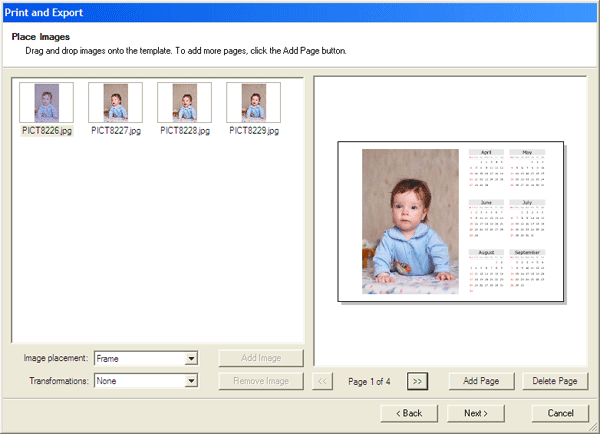Click the Add Page button
Image resolution: width=600 pixels, height=434 pixels.
click(481, 381)
